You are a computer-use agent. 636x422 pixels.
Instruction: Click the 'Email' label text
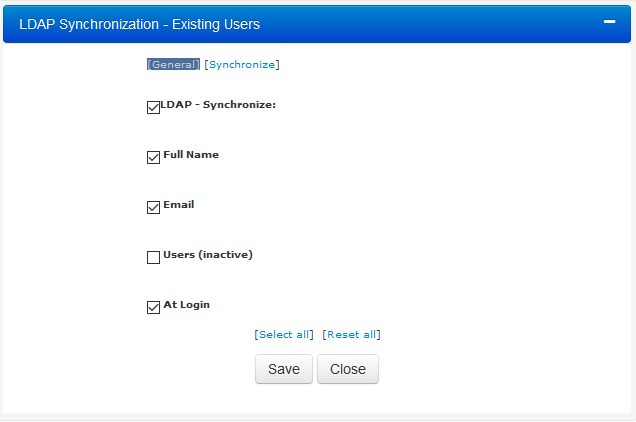click(179, 205)
